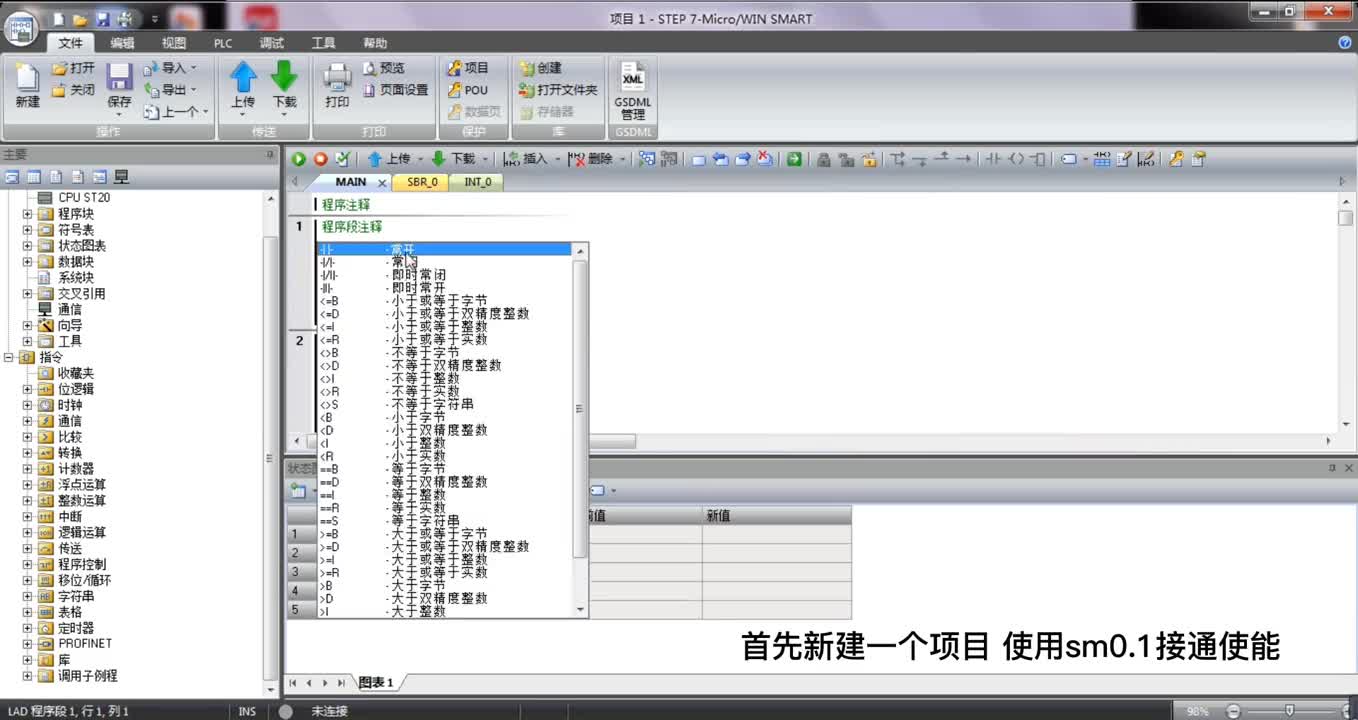Click 项目 protect button in ribbon
1358x720 pixels.
(x=468, y=68)
